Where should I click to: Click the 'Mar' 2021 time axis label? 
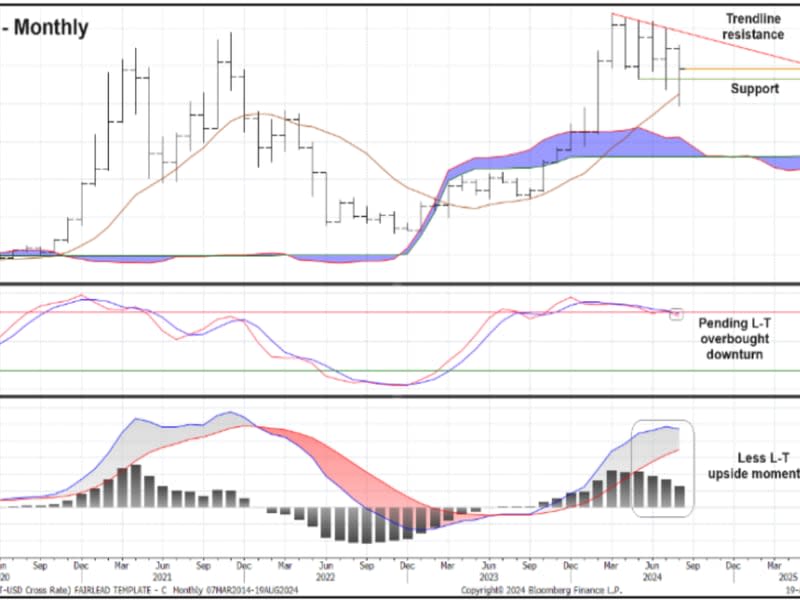click(121, 566)
